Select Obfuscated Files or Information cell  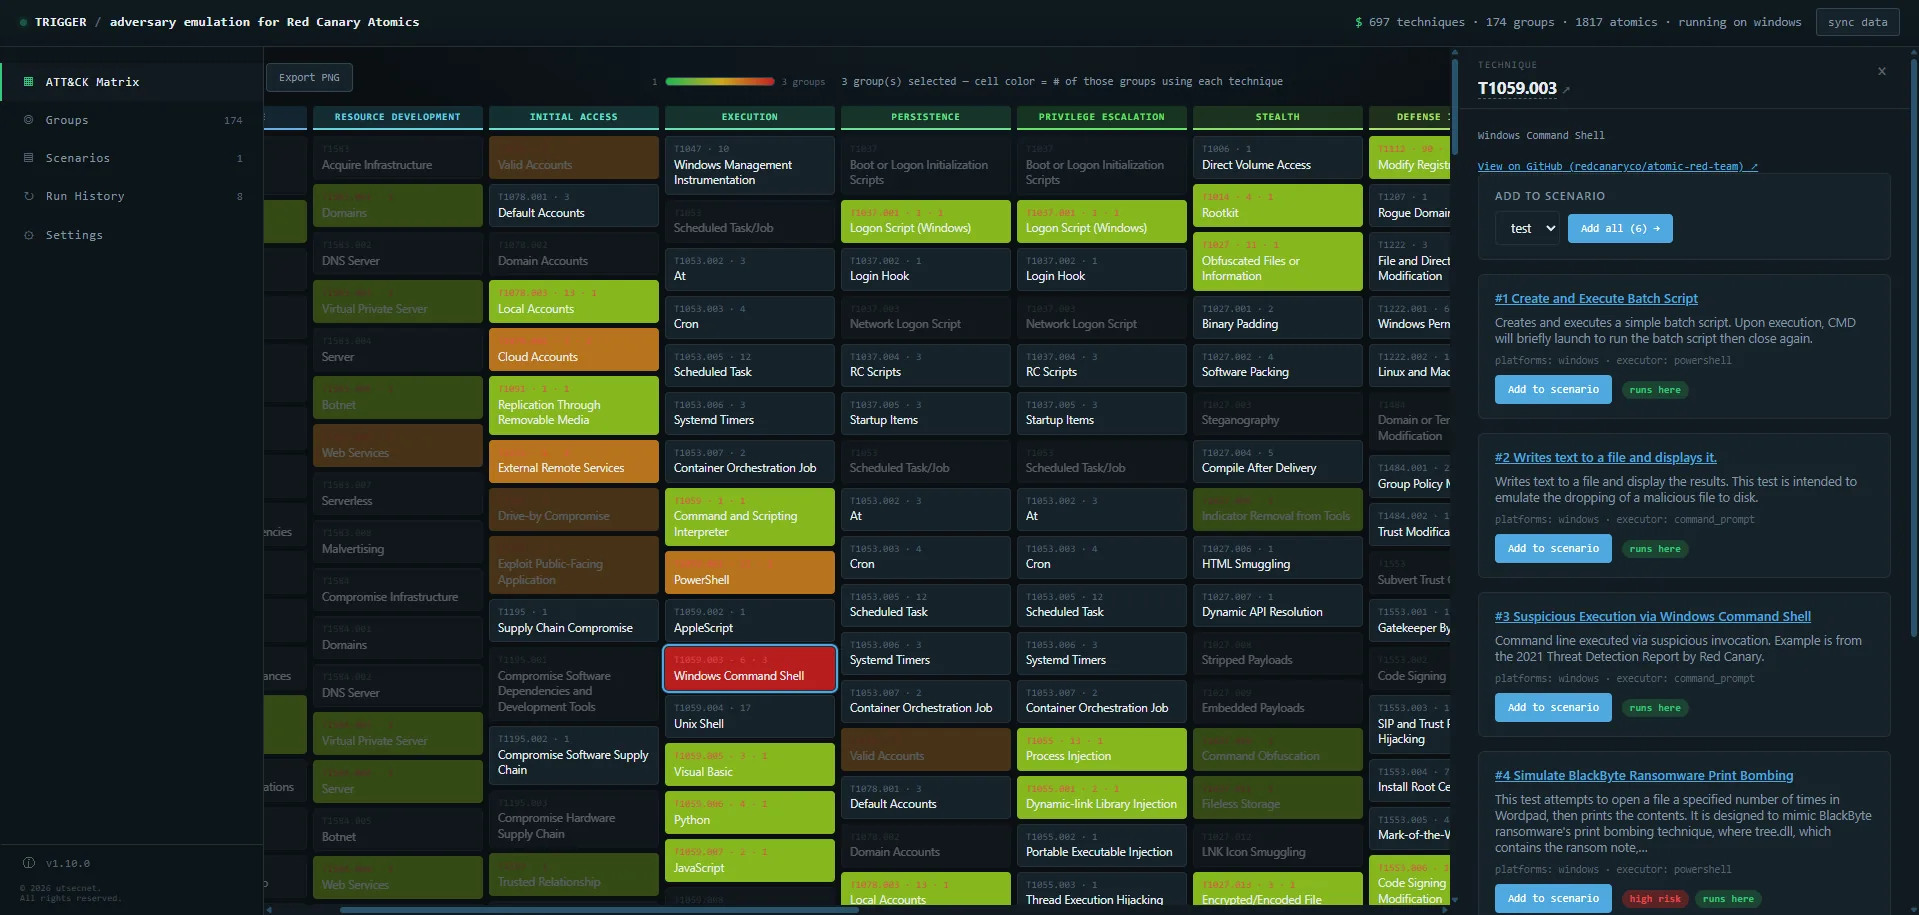click(1277, 261)
